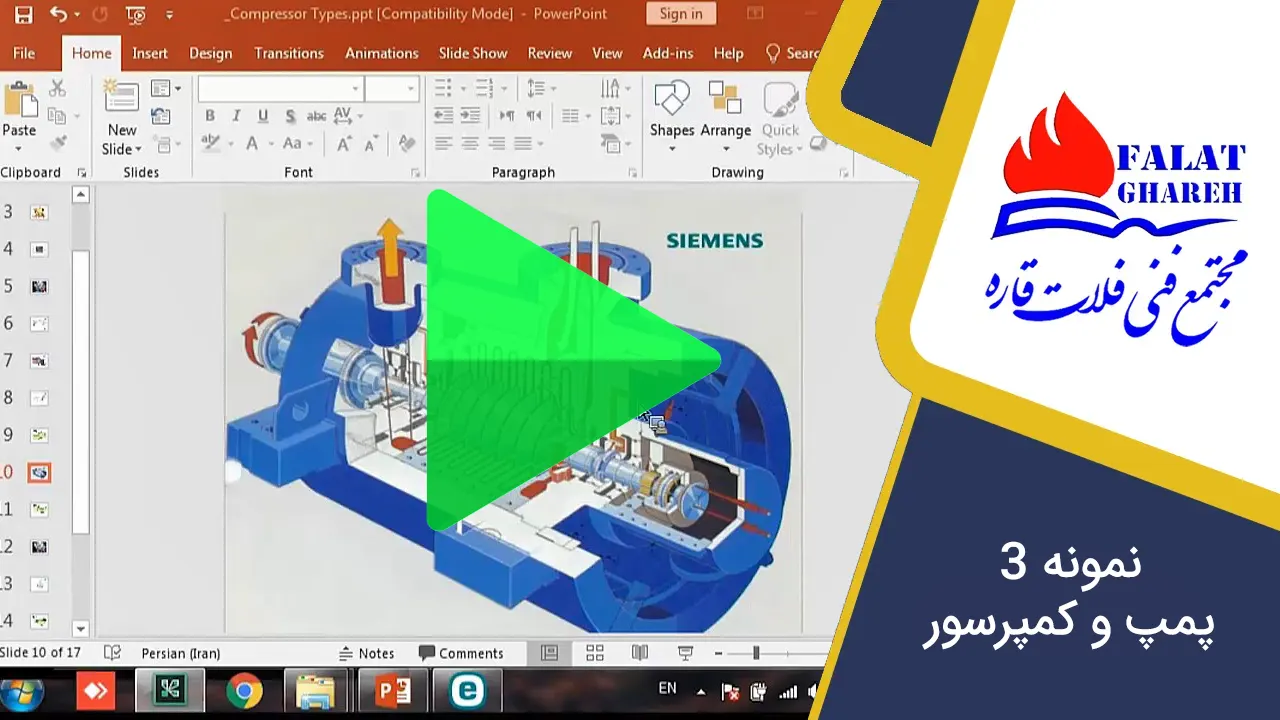Click the Increase Font Size icon
The image size is (1280, 720).
tap(343, 144)
